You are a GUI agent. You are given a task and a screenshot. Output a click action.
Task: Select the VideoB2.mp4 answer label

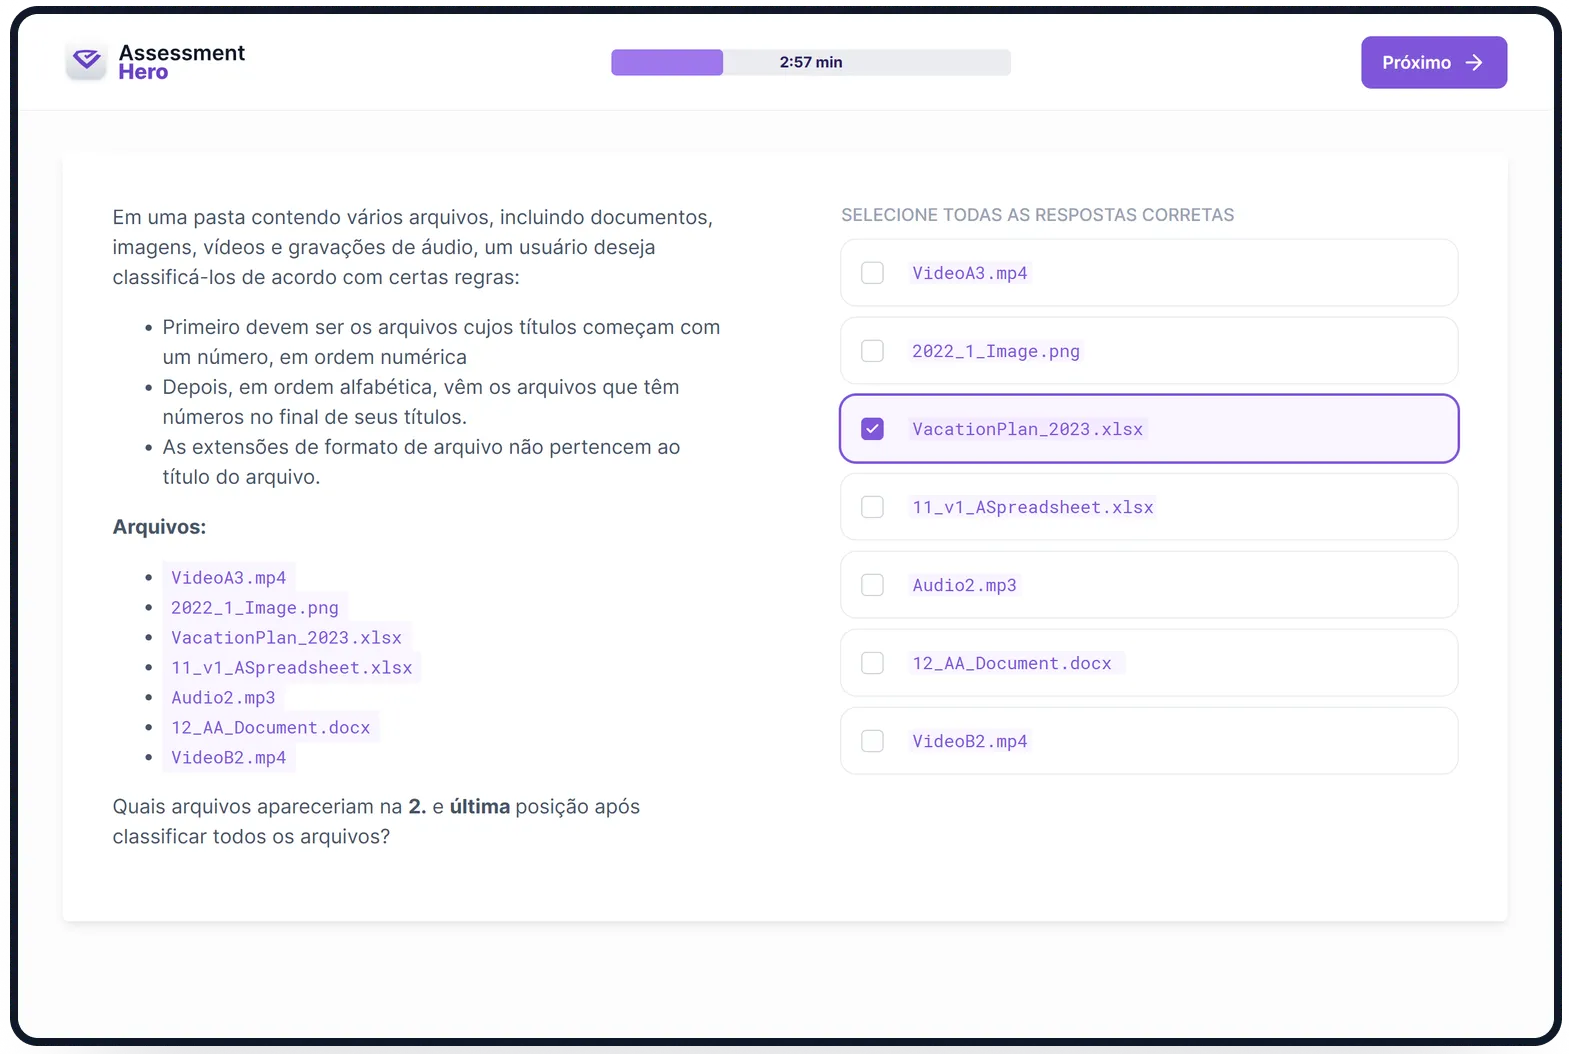[970, 741]
